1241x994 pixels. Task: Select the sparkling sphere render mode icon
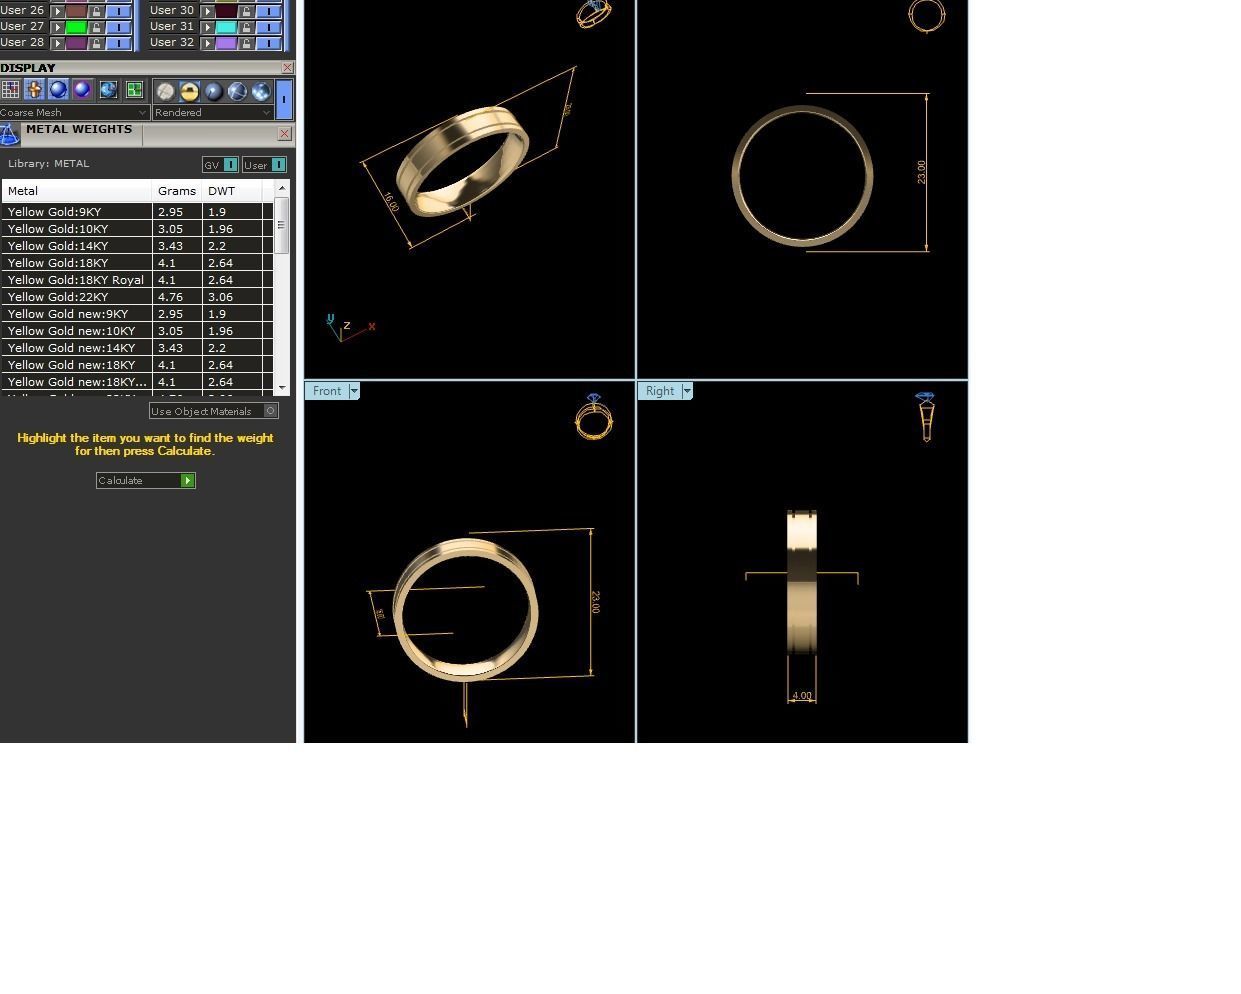(x=261, y=92)
